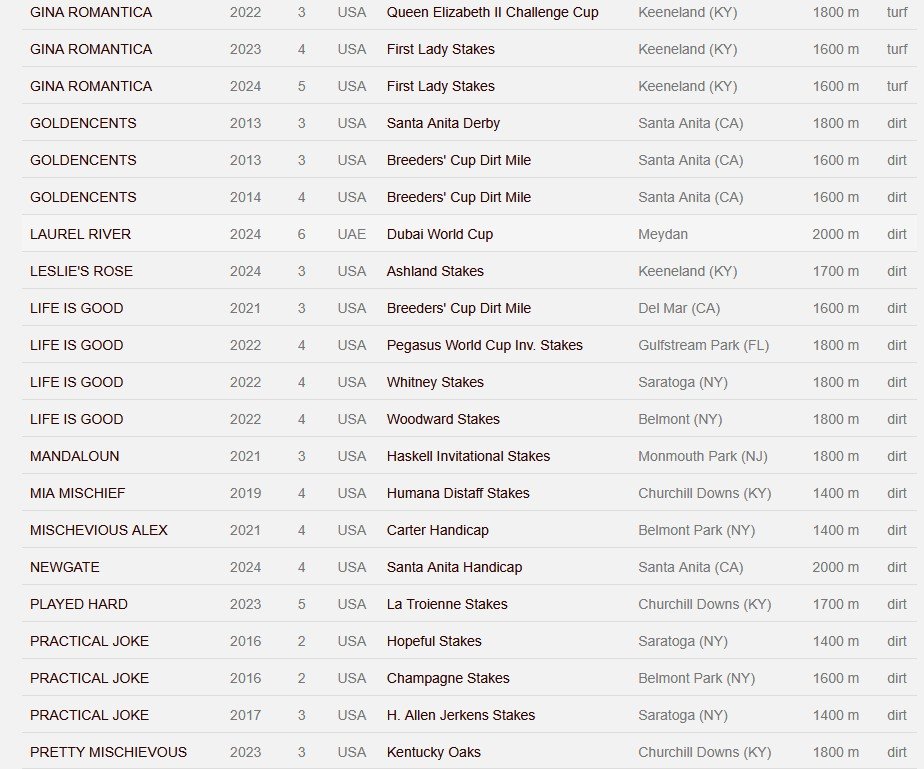Select Belmont Park (NY) in Carter Handicap row
The width and height of the screenshot is (924, 769).
[x=696, y=531]
